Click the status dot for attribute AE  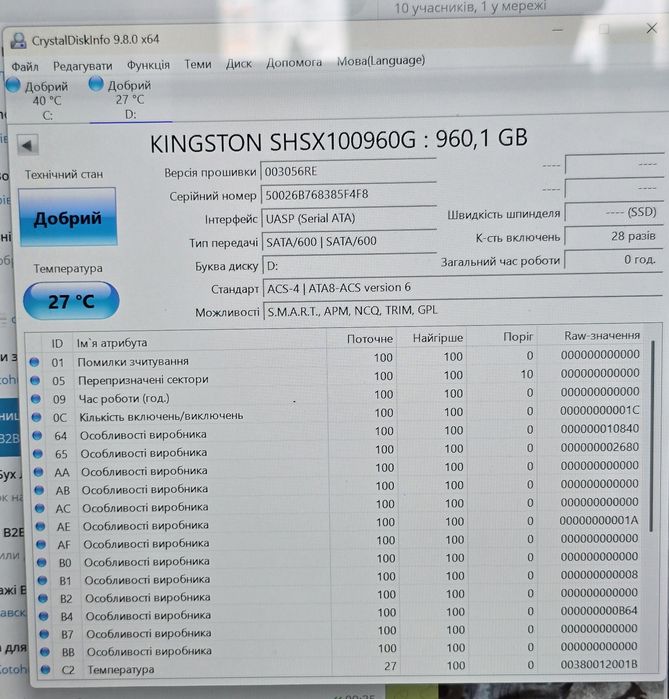(x=41, y=526)
